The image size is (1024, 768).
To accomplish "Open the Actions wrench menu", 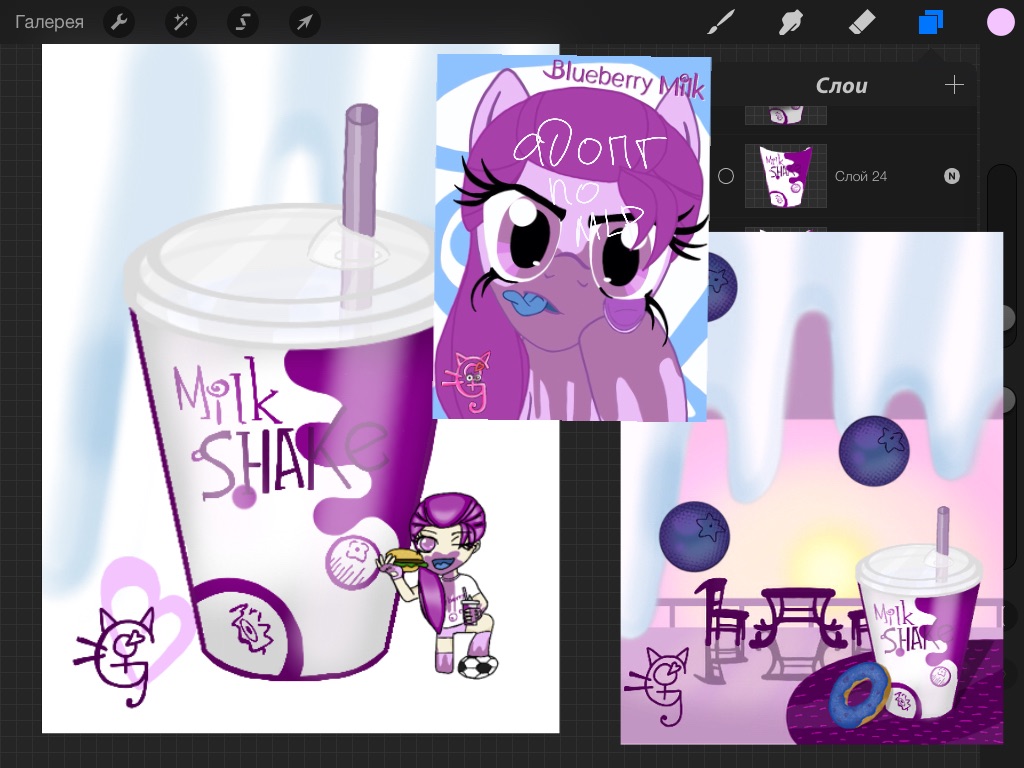I will pos(119,22).
